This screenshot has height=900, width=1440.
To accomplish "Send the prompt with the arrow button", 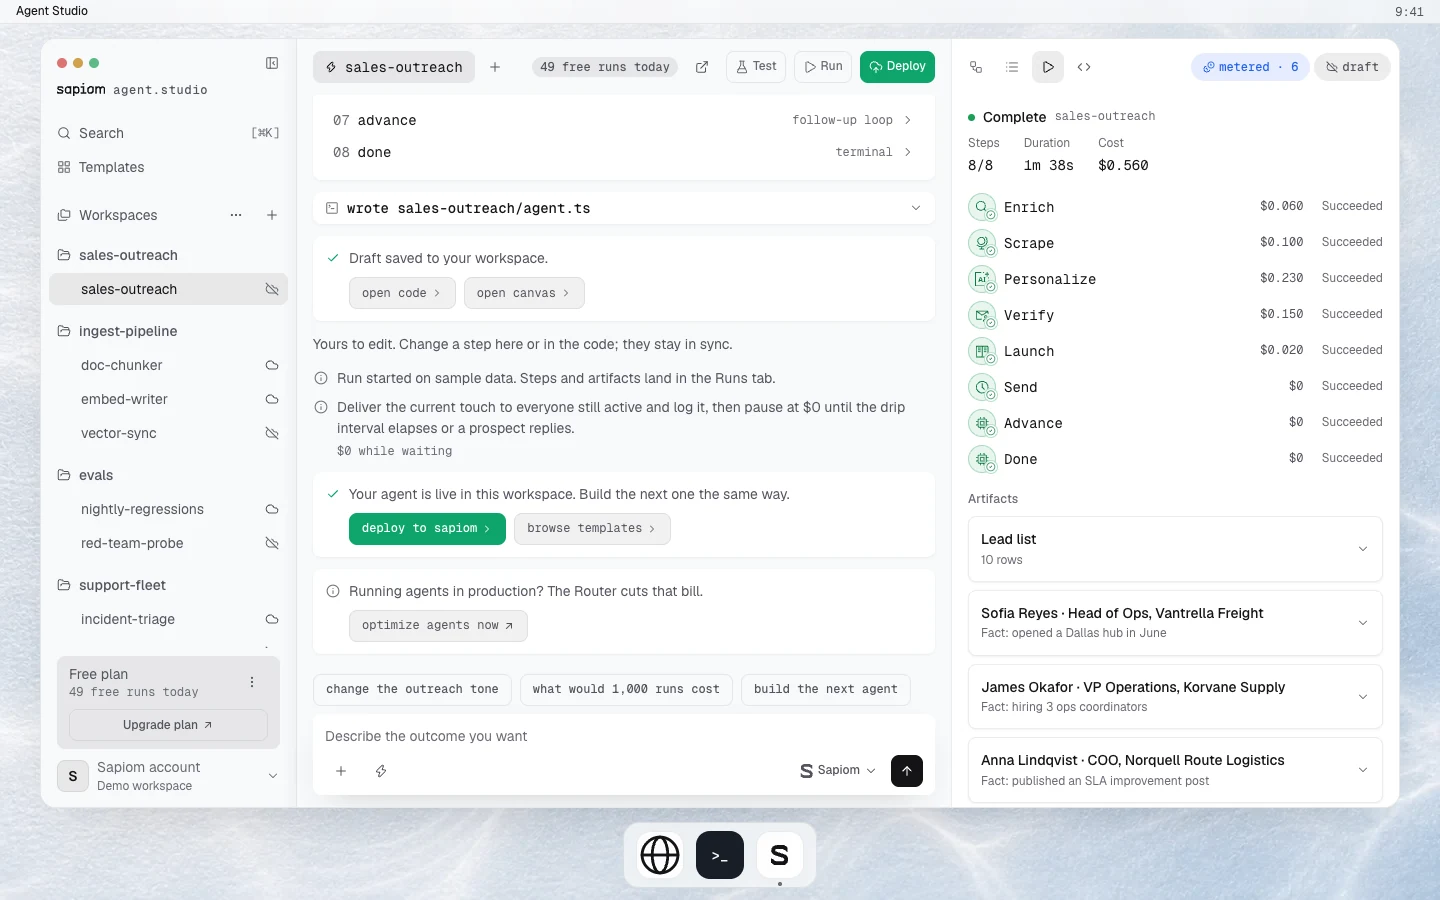I will click(907, 771).
